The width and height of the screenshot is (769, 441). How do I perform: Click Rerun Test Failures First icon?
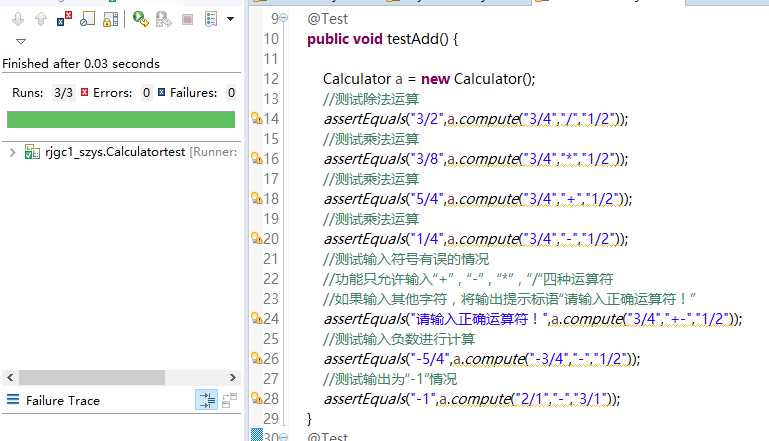point(163,19)
